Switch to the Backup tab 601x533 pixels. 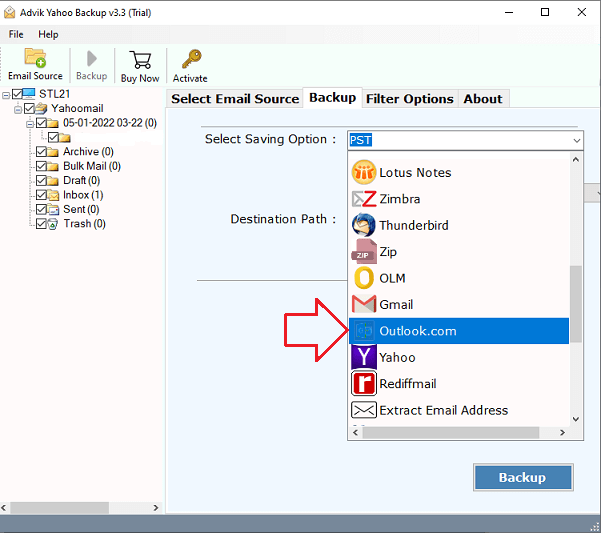(332, 98)
